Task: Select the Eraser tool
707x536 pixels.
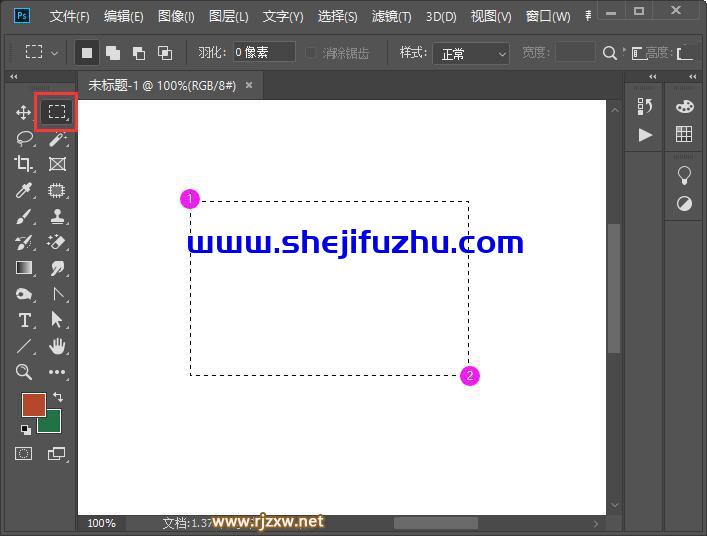Action: tap(57, 243)
